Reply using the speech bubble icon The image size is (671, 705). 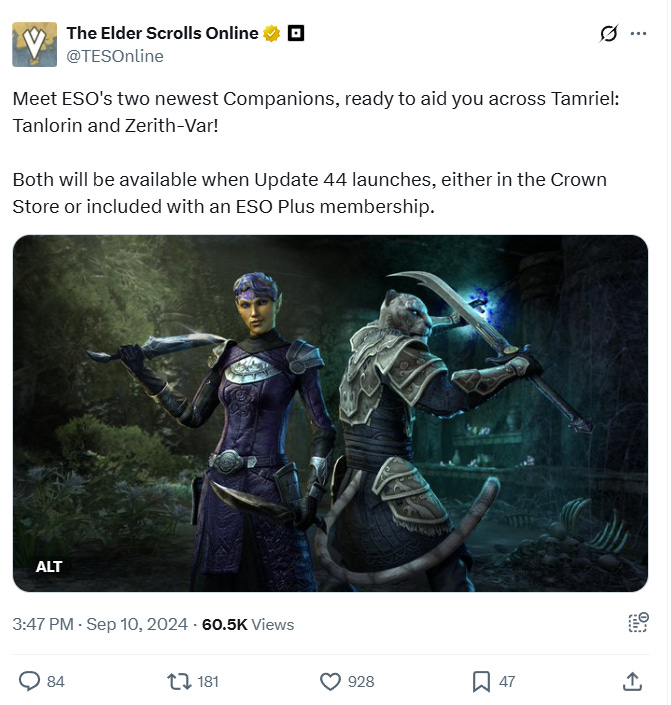coord(29,681)
